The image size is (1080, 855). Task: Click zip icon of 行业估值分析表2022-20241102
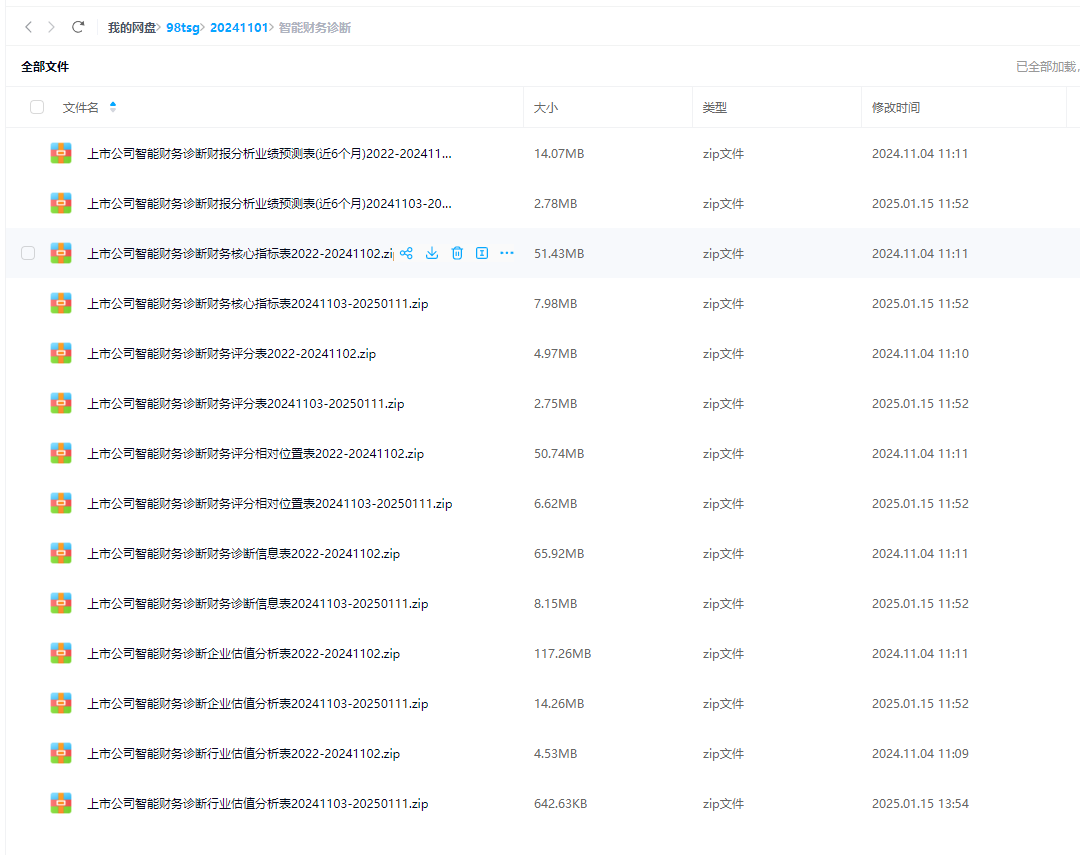tap(61, 753)
